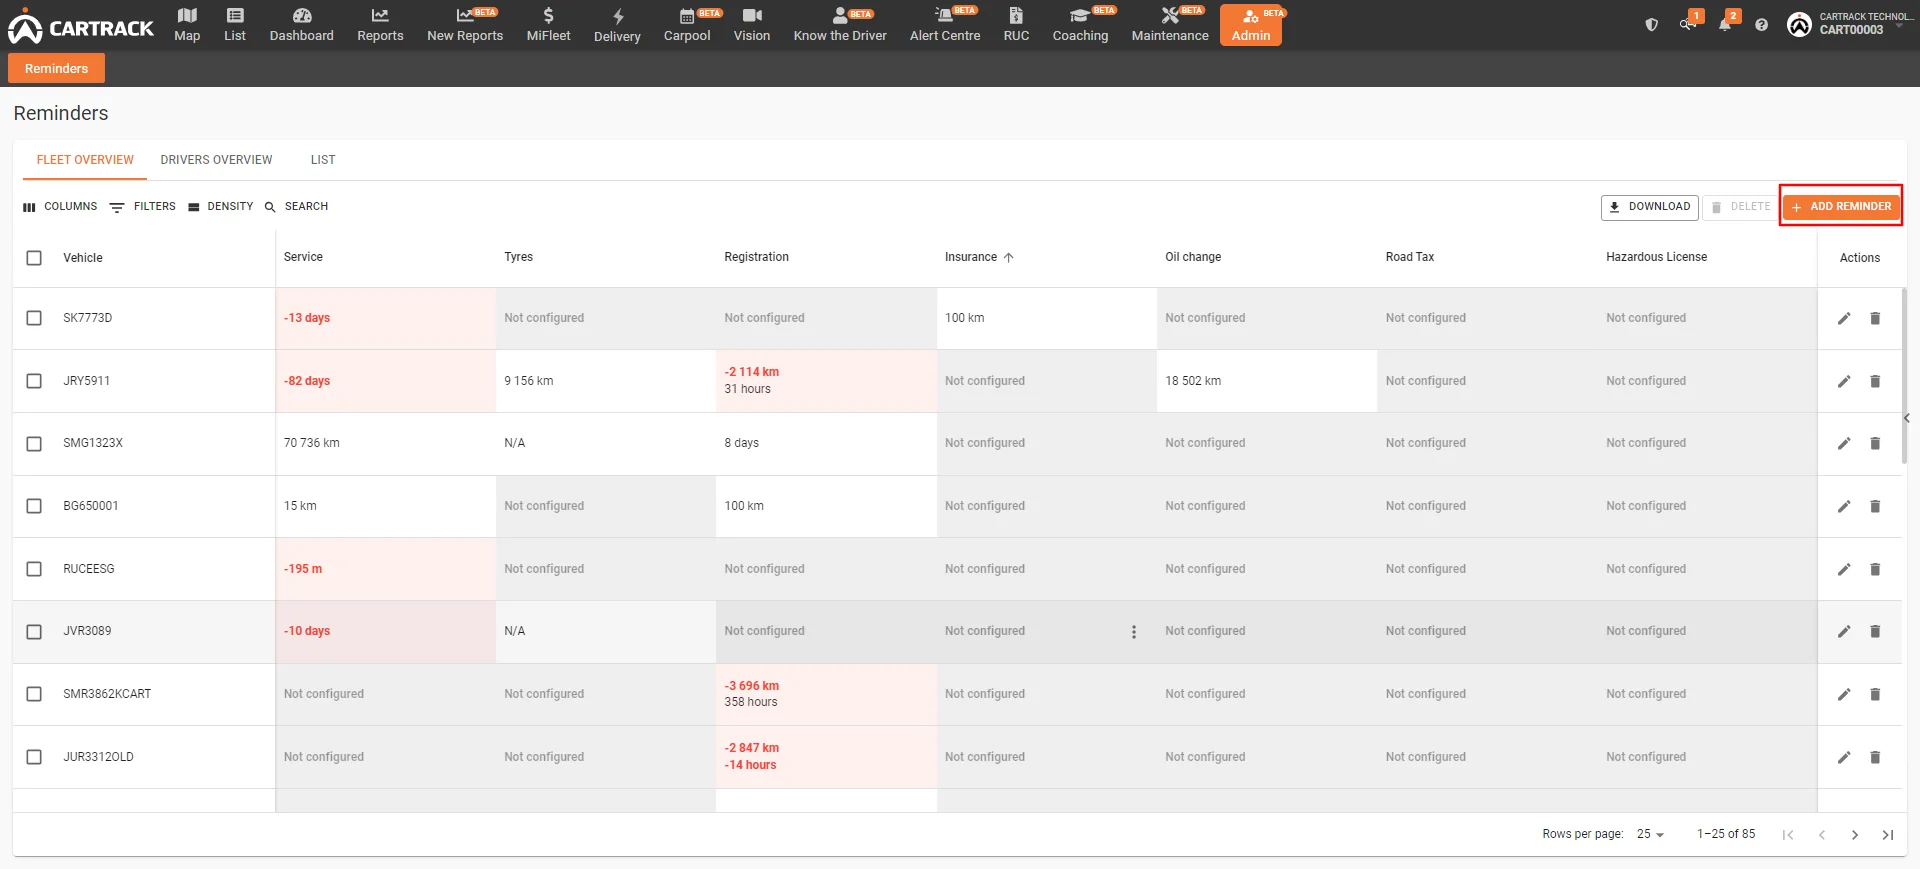The width and height of the screenshot is (1920, 869).
Task: Open the Maintenance module
Action: click(x=1170, y=25)
